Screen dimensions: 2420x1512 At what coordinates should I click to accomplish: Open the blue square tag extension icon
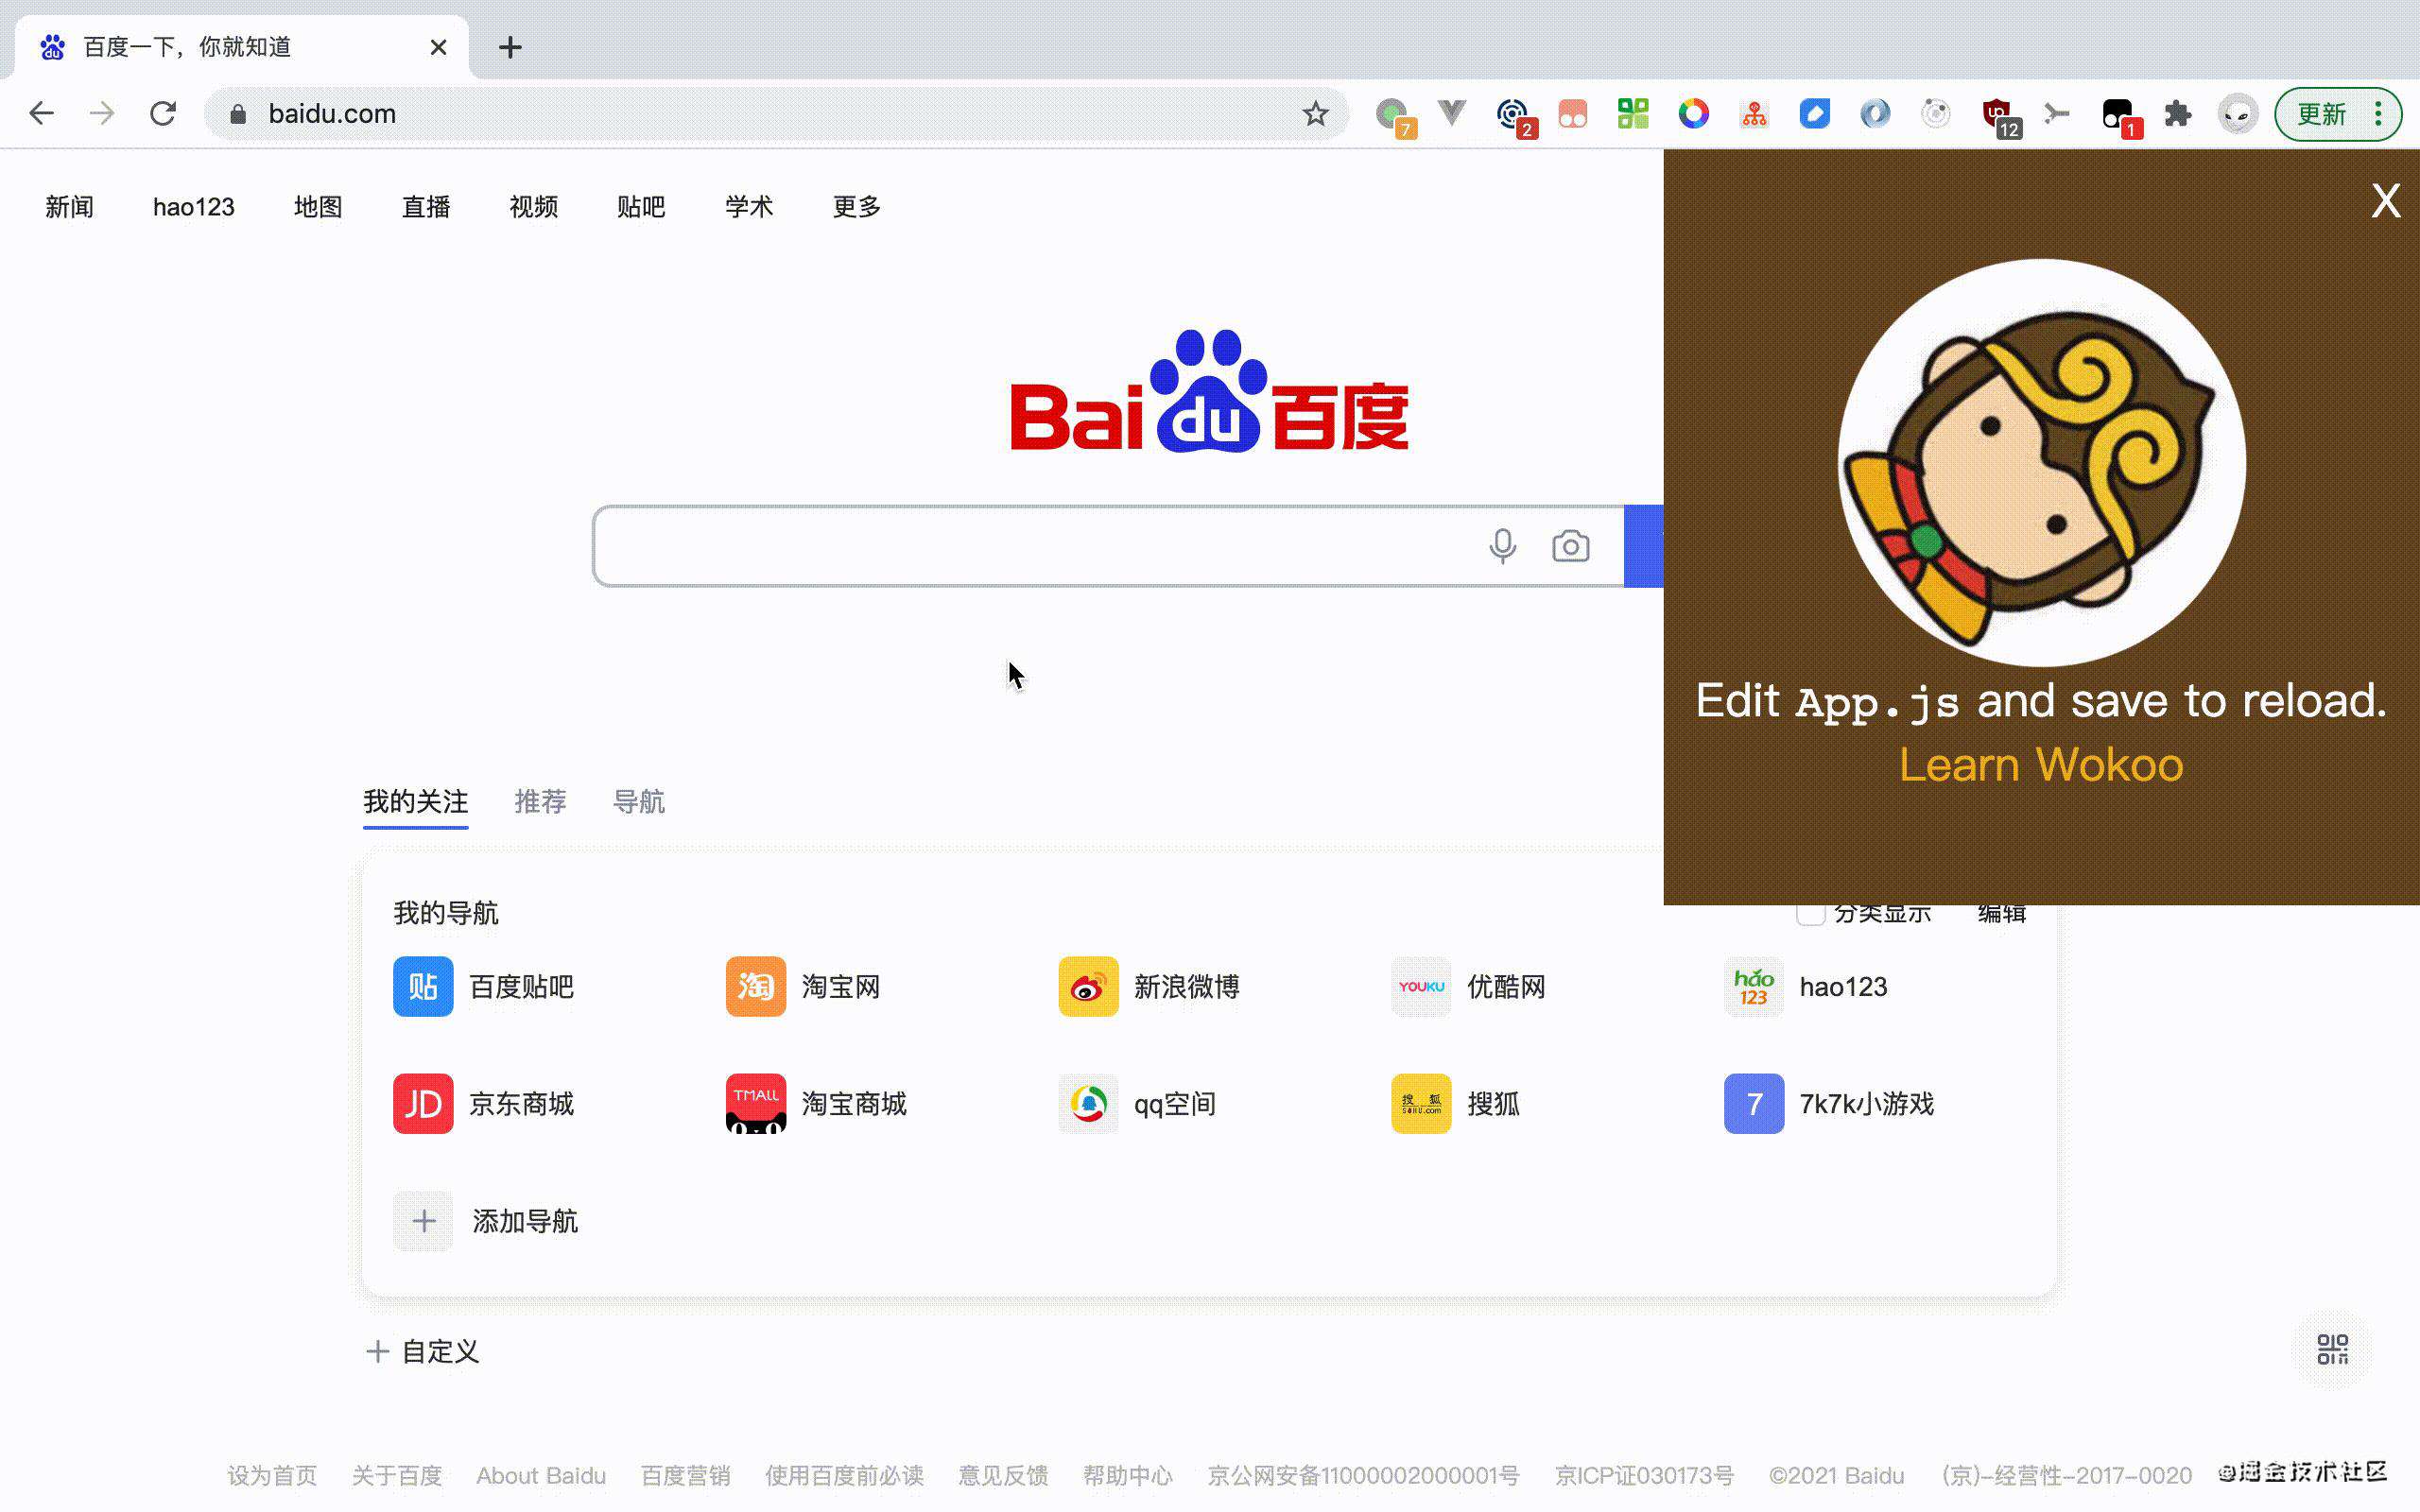point(1814,113)
